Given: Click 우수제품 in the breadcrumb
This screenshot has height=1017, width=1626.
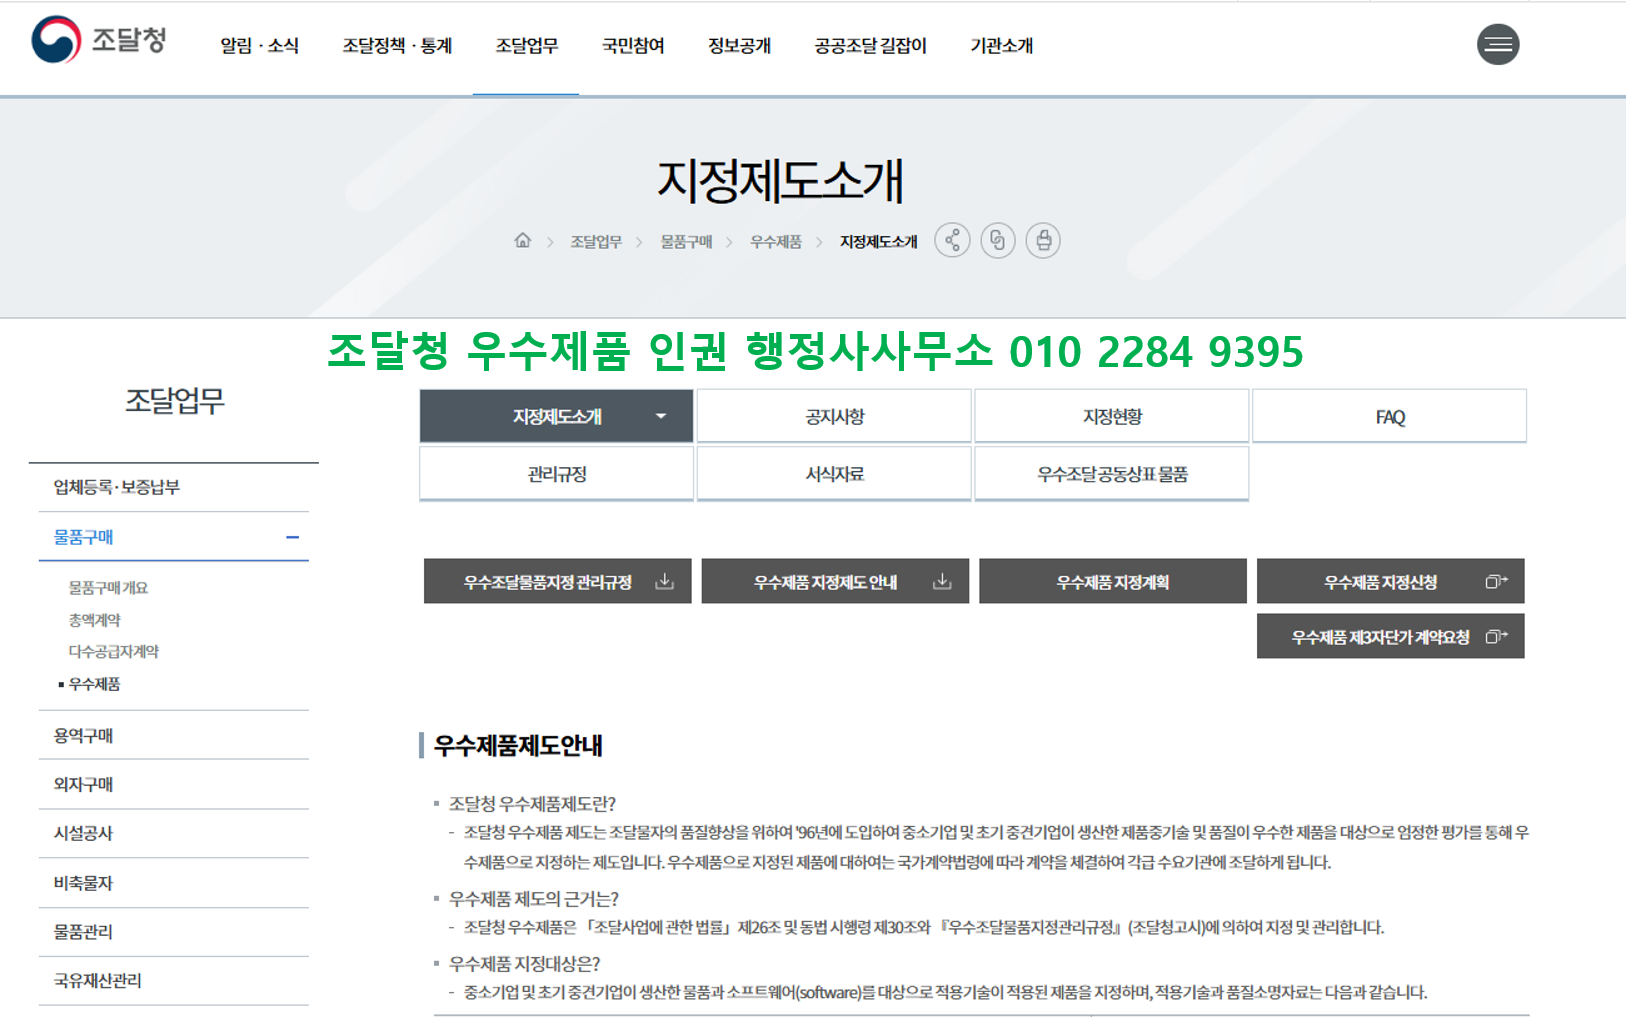Looking at the screenshot, I should click(776, 242).
